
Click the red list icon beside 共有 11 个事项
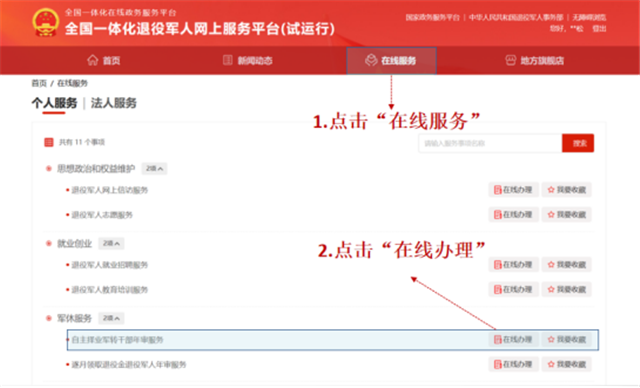click(49, 142)
